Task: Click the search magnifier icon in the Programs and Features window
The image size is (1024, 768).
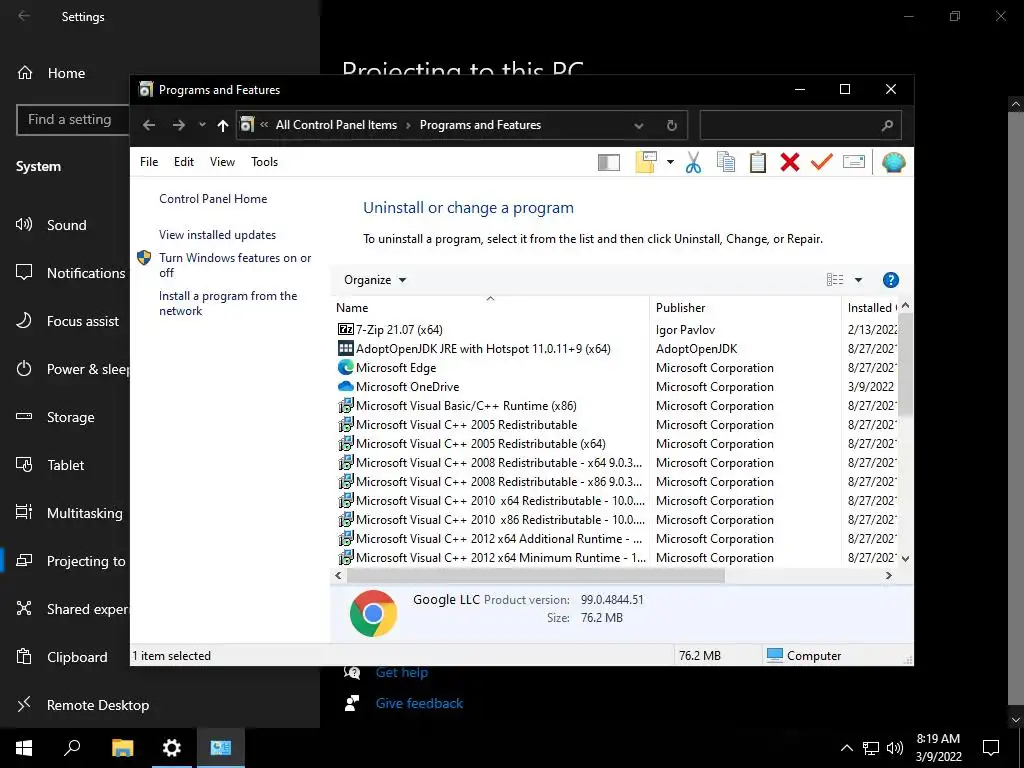Action: (x=886, y=125)
